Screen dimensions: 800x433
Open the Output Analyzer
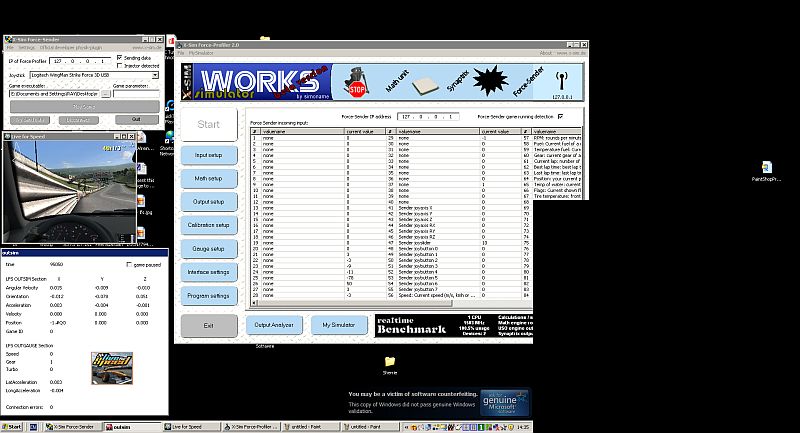274,325
